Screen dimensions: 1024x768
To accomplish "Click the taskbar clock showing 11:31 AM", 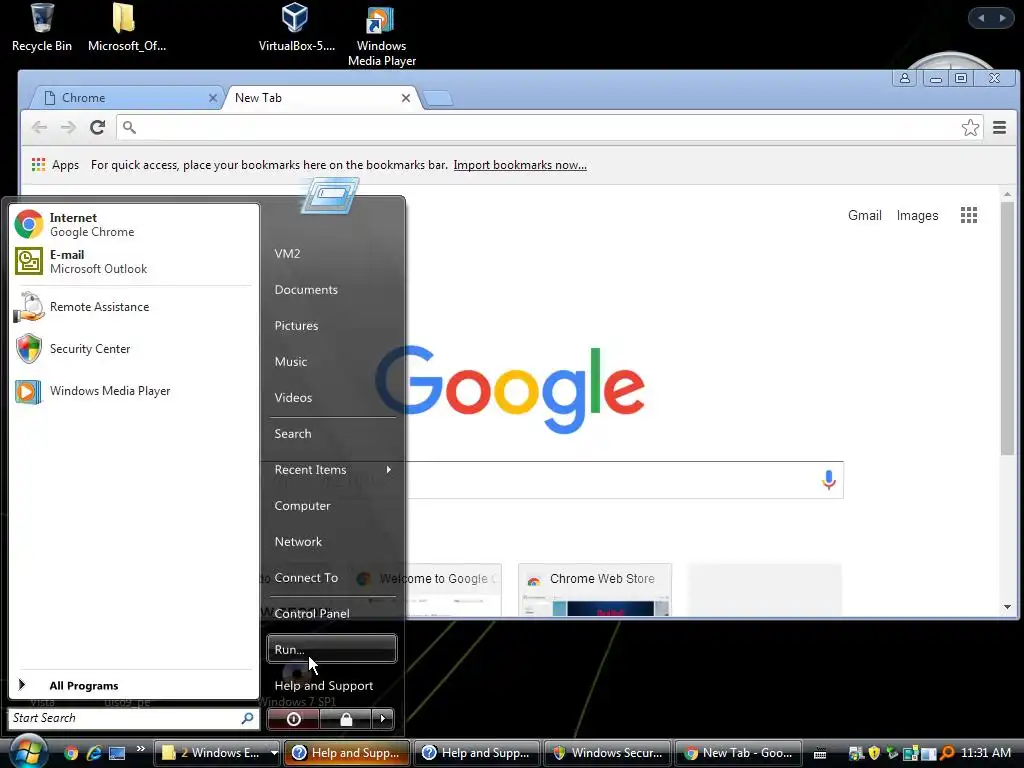I will click(x=985, y=753).
